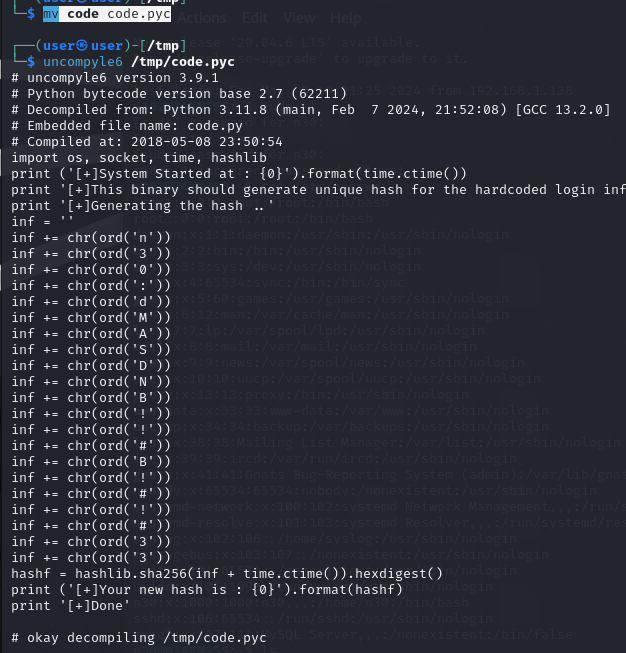Open the faint Actions menu
The image size is (626, 653).
[x=203, y=17]
